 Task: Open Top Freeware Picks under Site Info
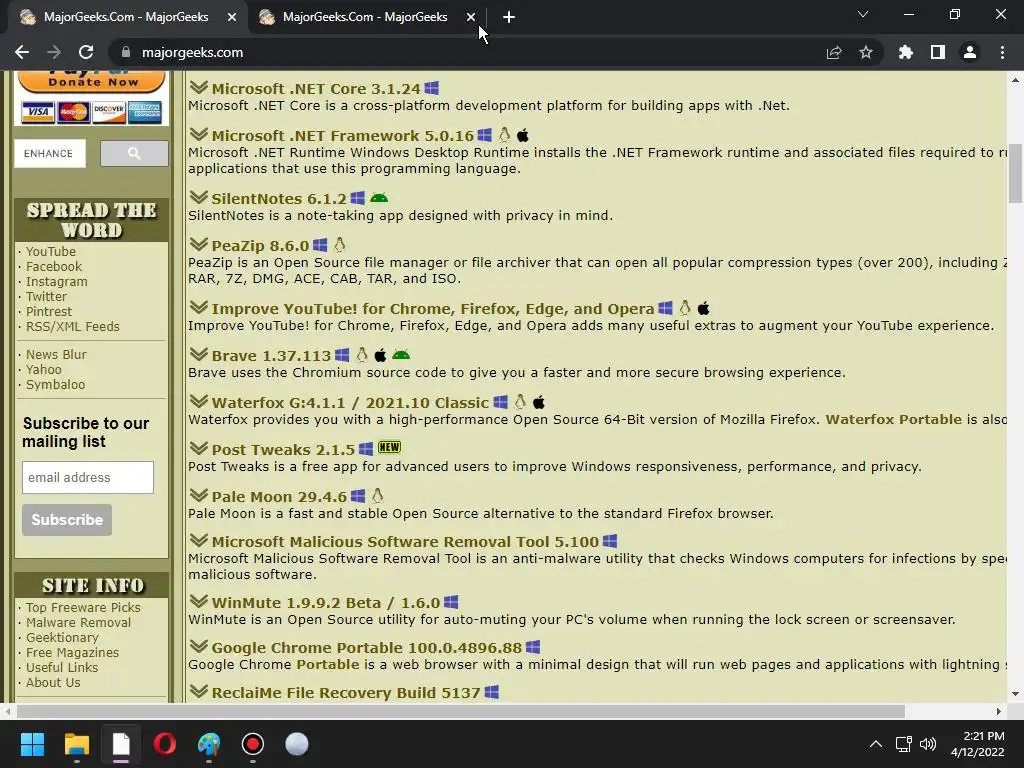tap(83, 607)
